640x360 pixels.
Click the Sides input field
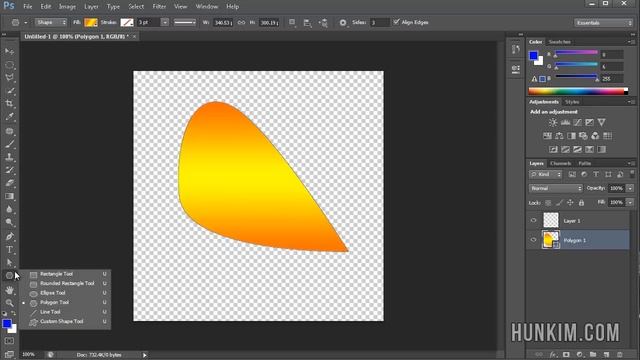click(x=379, y=22)
